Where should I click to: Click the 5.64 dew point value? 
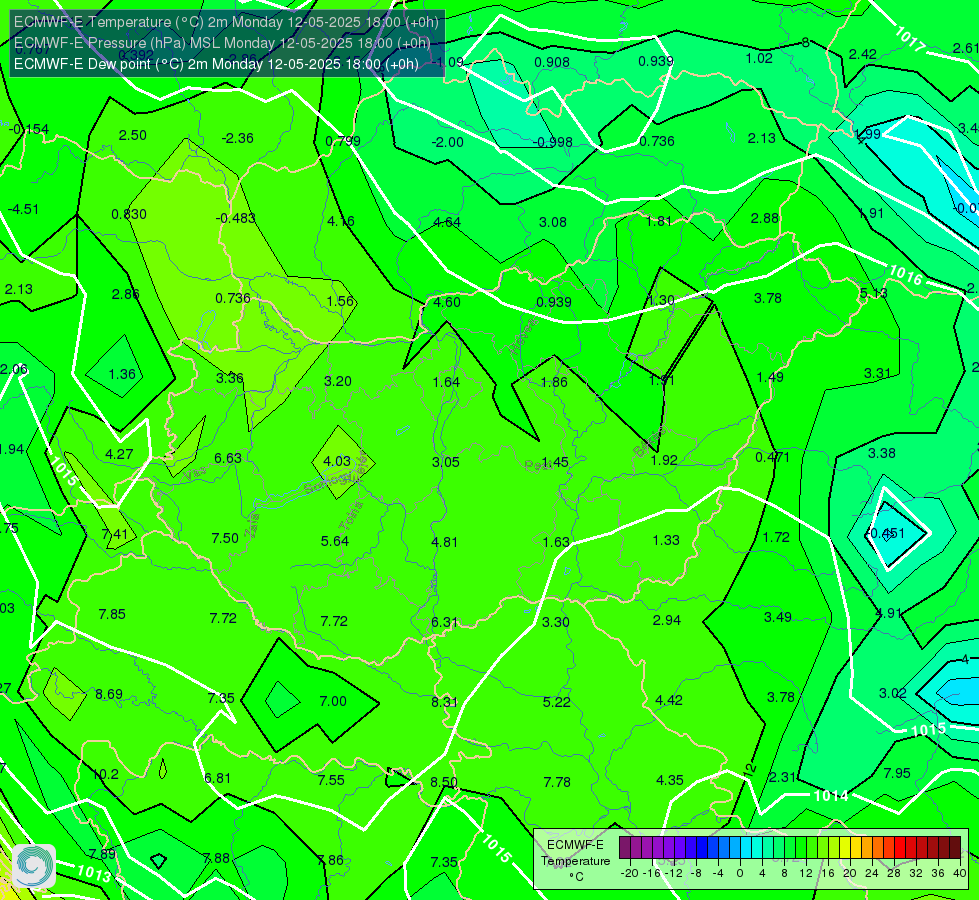click(x=335, y=541)
